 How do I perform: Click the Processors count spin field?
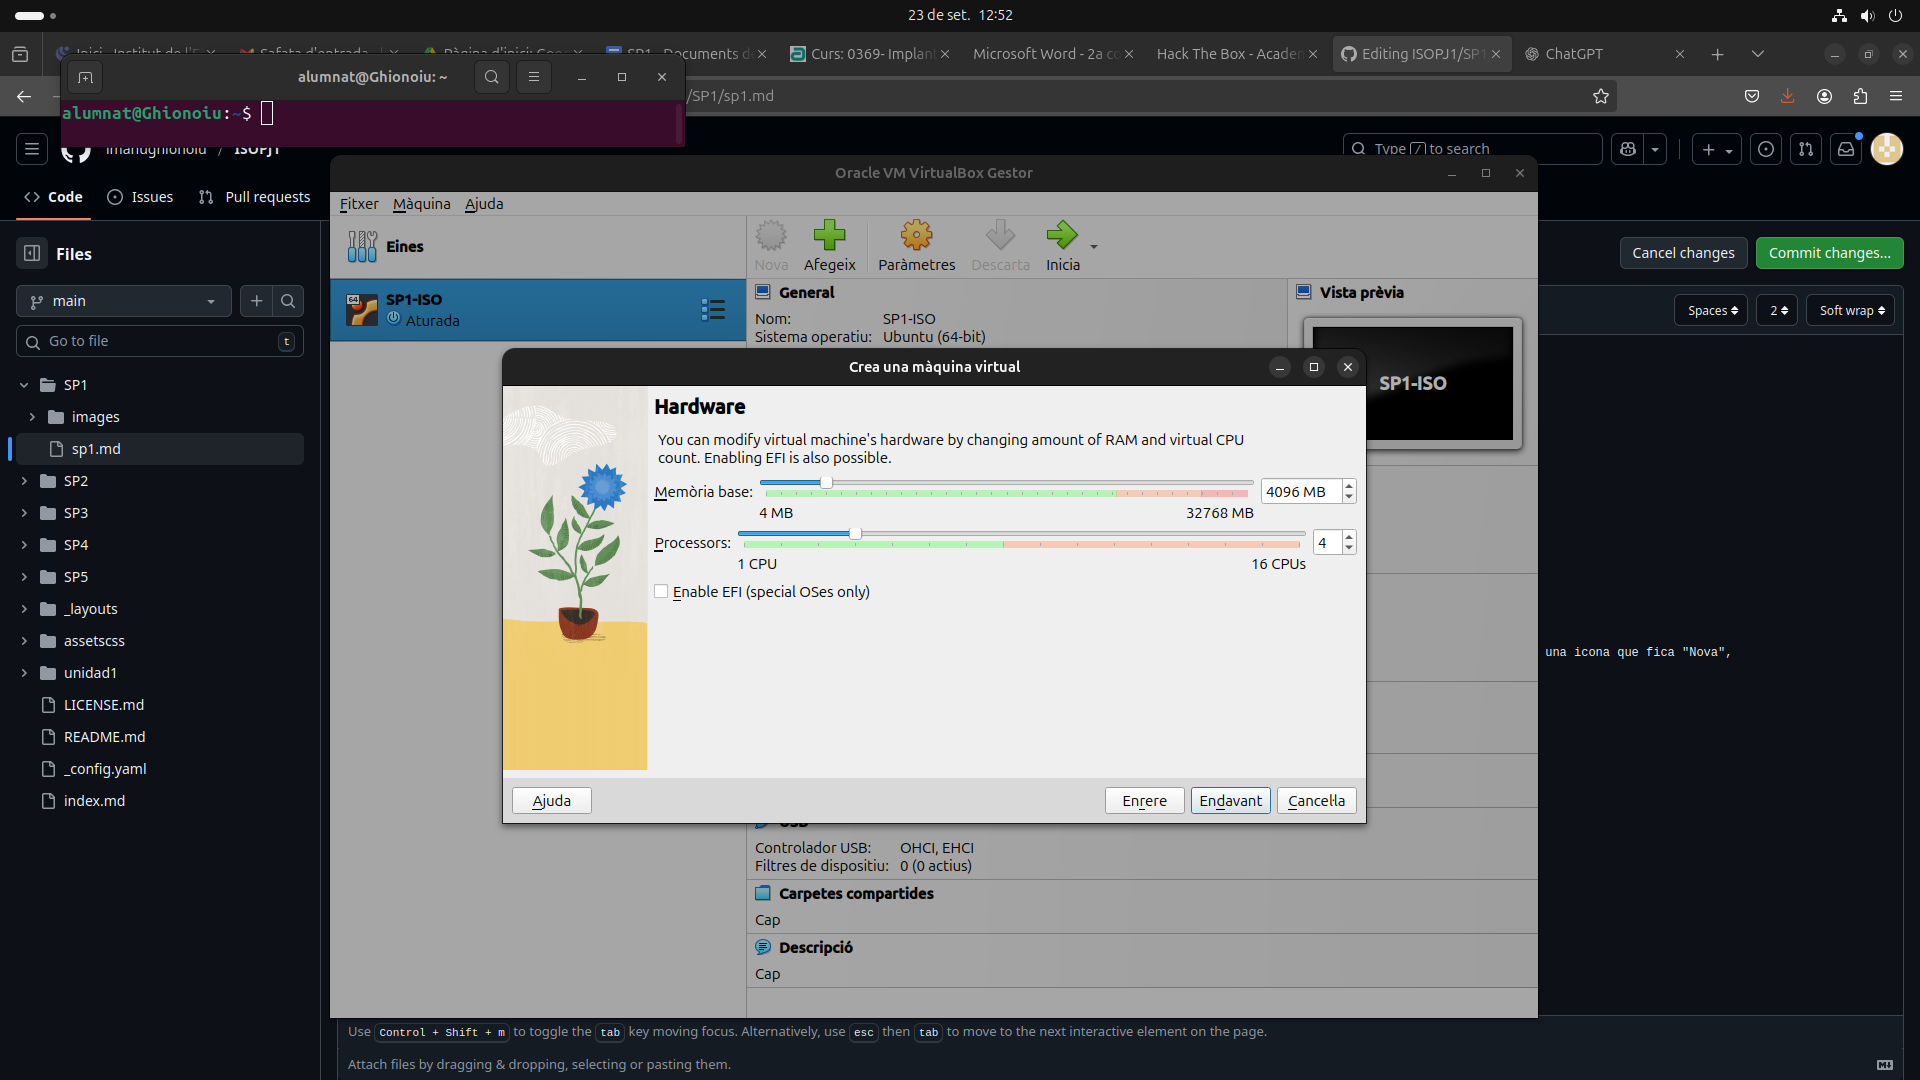[x=1326, y=543]
